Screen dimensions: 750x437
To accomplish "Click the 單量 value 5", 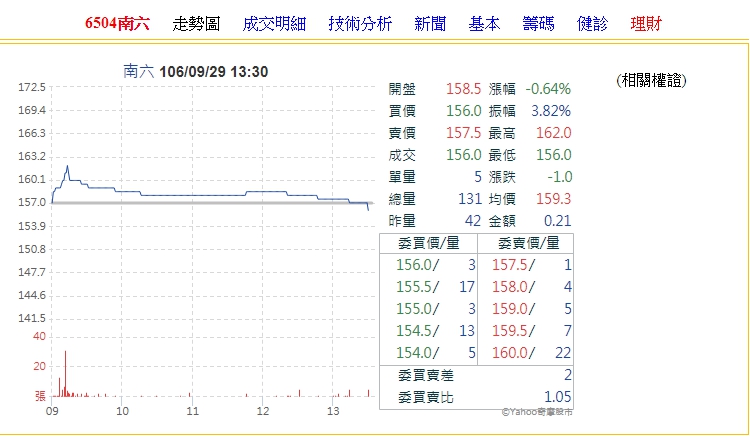I will (x=477, y=177).
